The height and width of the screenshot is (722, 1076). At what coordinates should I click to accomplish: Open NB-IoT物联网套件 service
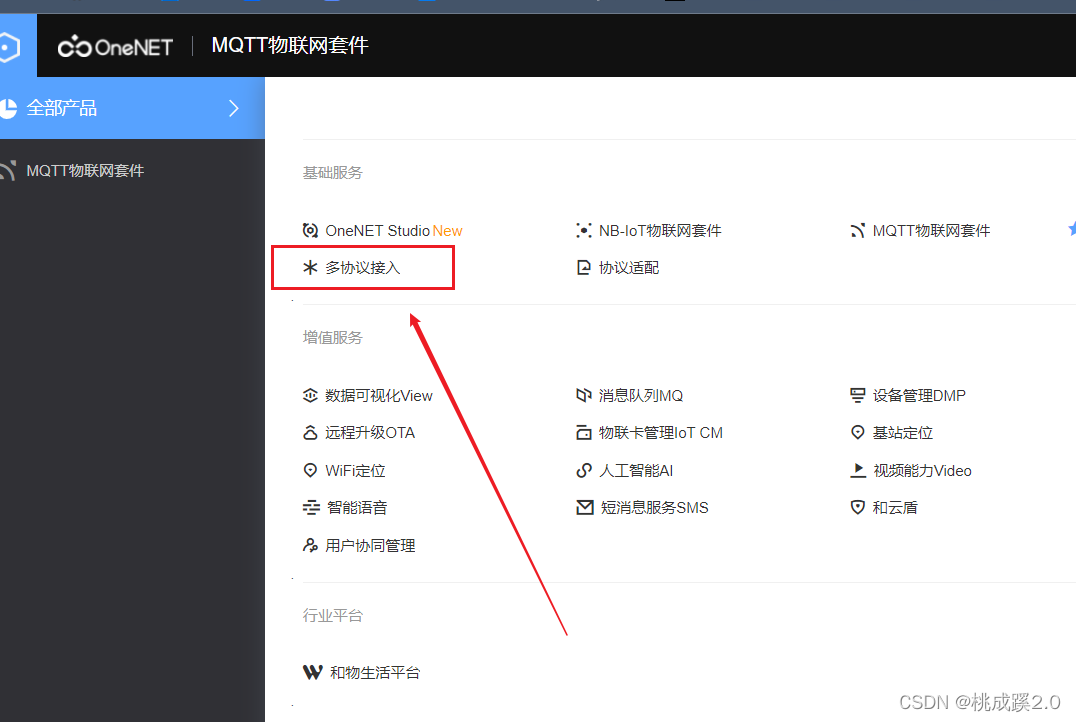(x=660, y=230)
